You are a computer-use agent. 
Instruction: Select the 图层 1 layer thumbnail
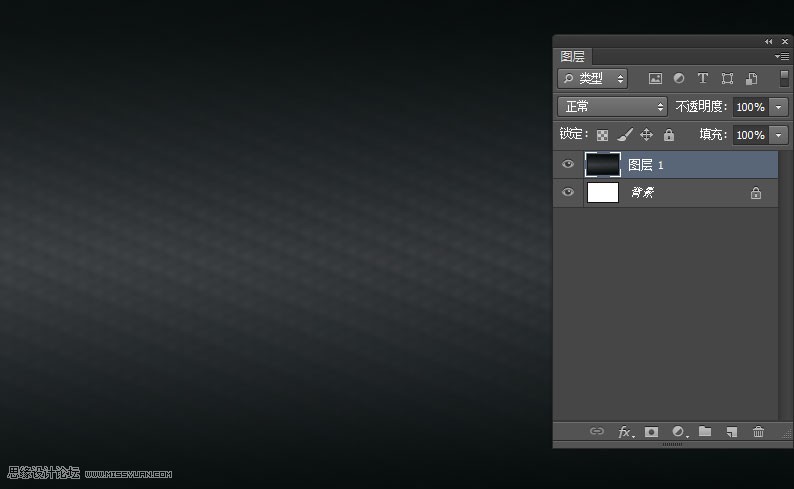click(603, 164)
